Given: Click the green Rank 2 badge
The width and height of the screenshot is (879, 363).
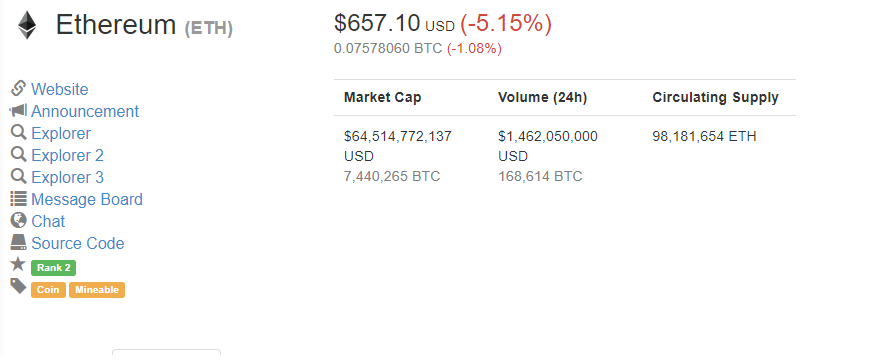Looking at the screenshot, I should point(53,268).
